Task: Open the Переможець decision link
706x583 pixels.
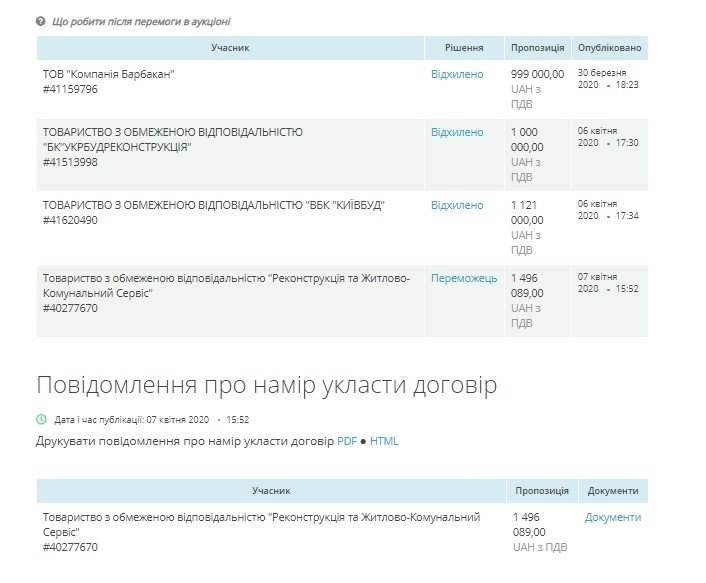Action: pos(464,278)
